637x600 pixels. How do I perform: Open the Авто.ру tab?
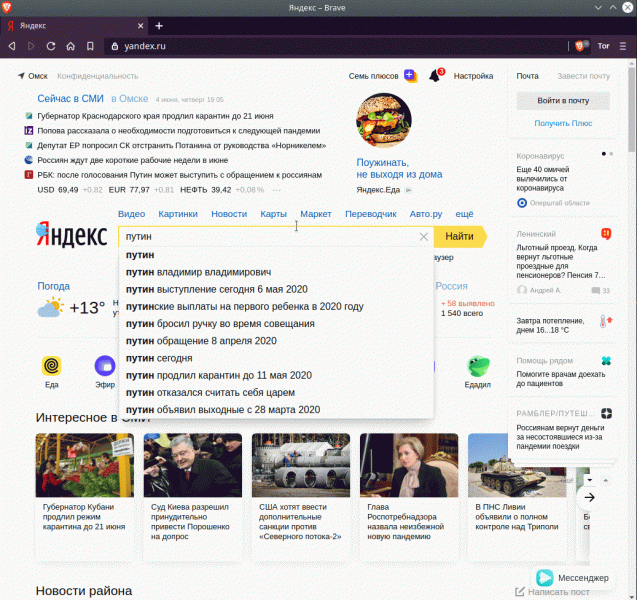(x=426, y=214)
